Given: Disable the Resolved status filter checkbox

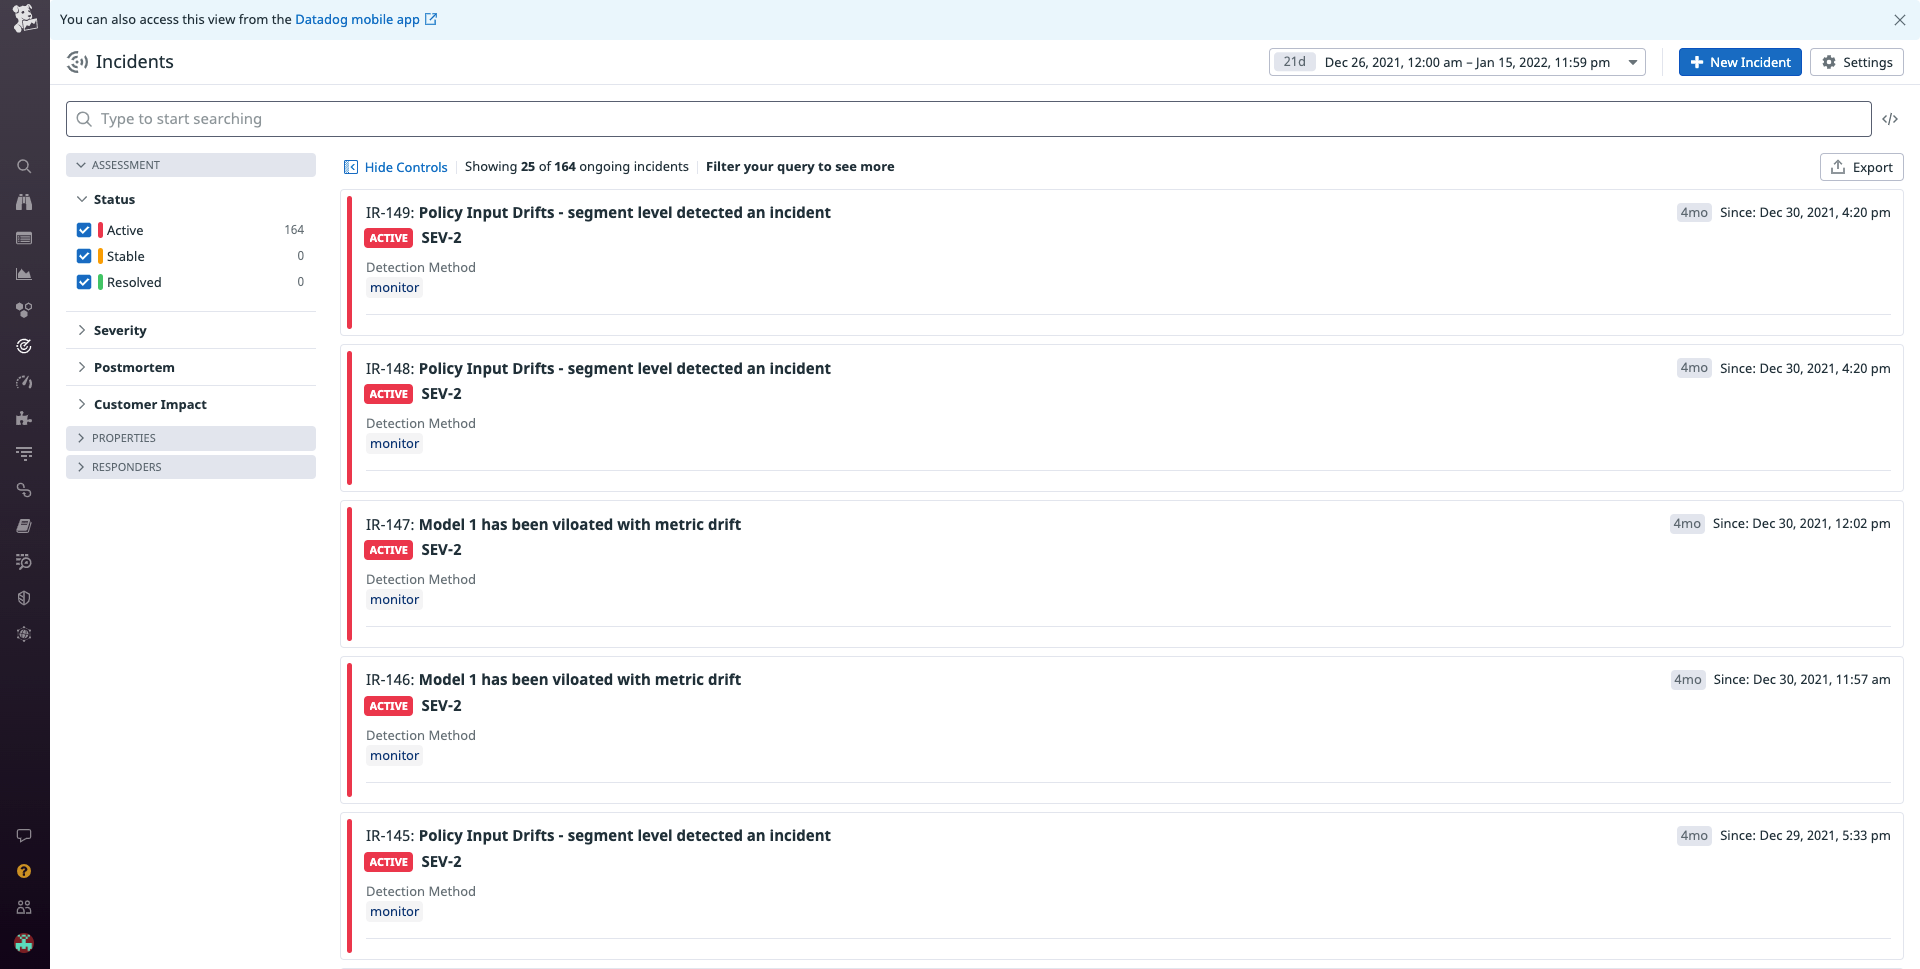Looking at the screenshot, I should 84,281.
